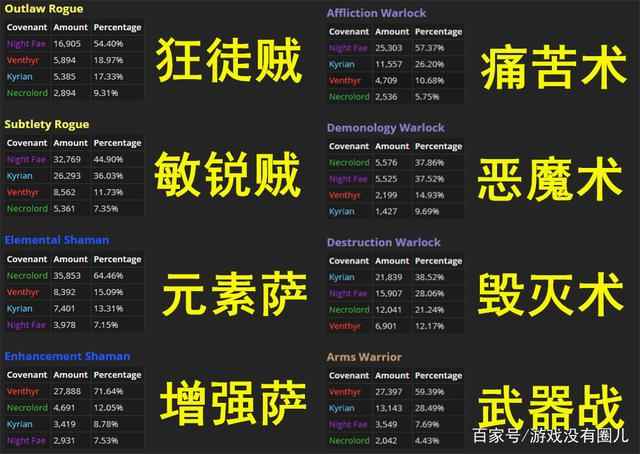Select the 13.31% percentage cell
This screenshot has width=640, height=454.
coord(108,308)
